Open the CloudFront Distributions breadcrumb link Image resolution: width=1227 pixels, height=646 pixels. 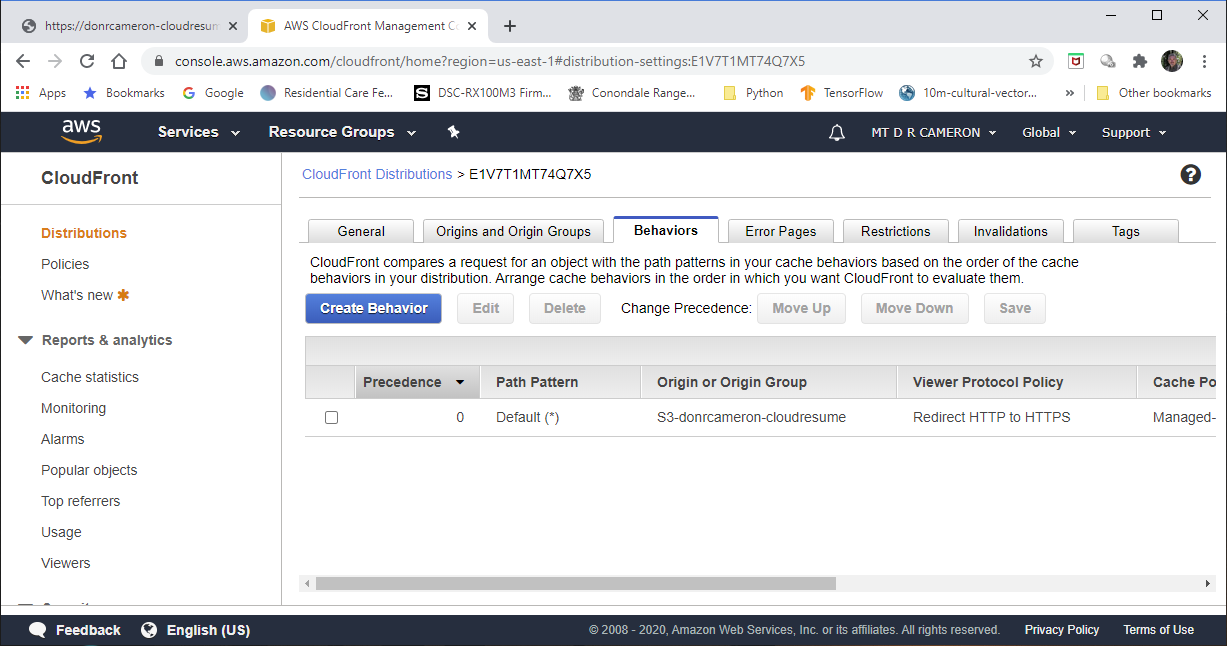click(377, 174)
